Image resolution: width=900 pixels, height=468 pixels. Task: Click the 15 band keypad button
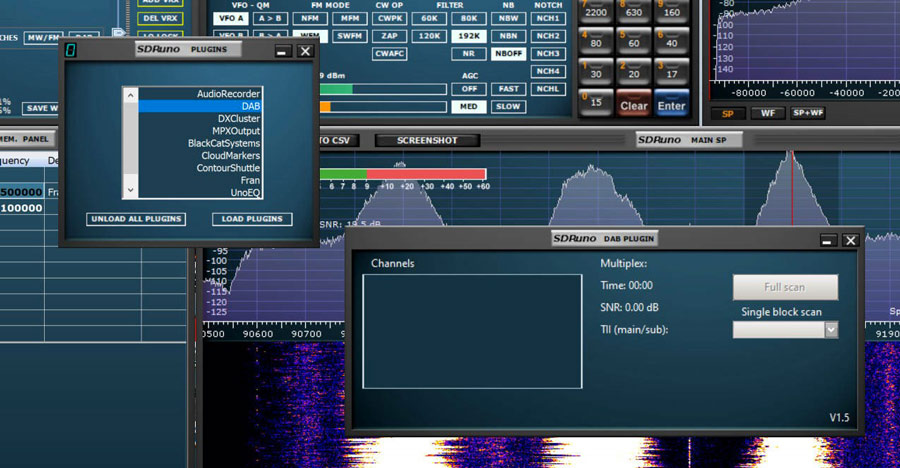pyautogui.click(x=596, y=102)
